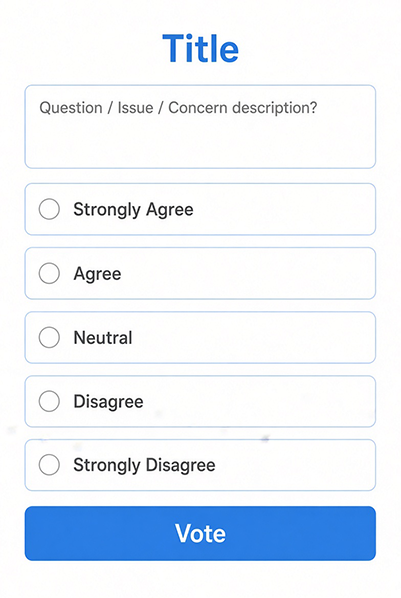Click the blue Title heading

pos(200,48)
